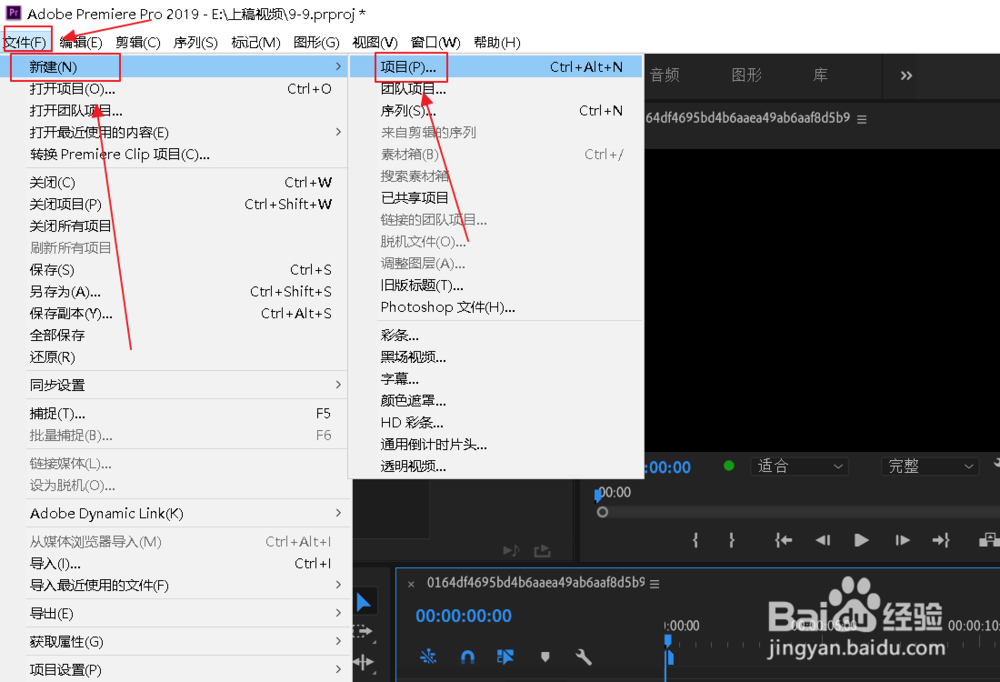
Task: Open the 适合 zoom level dropdown
Action: click(800, 466)
